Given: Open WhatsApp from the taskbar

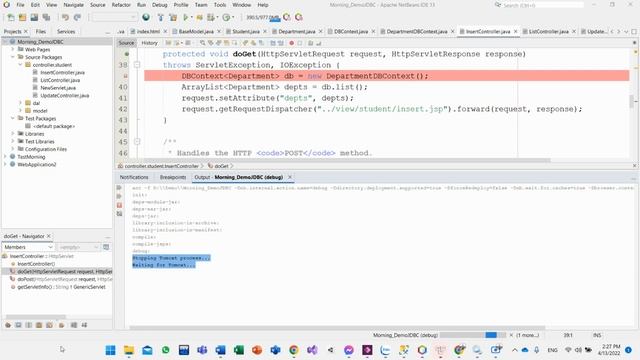Looking at the screenshot, I should click(x=165, y=350).
